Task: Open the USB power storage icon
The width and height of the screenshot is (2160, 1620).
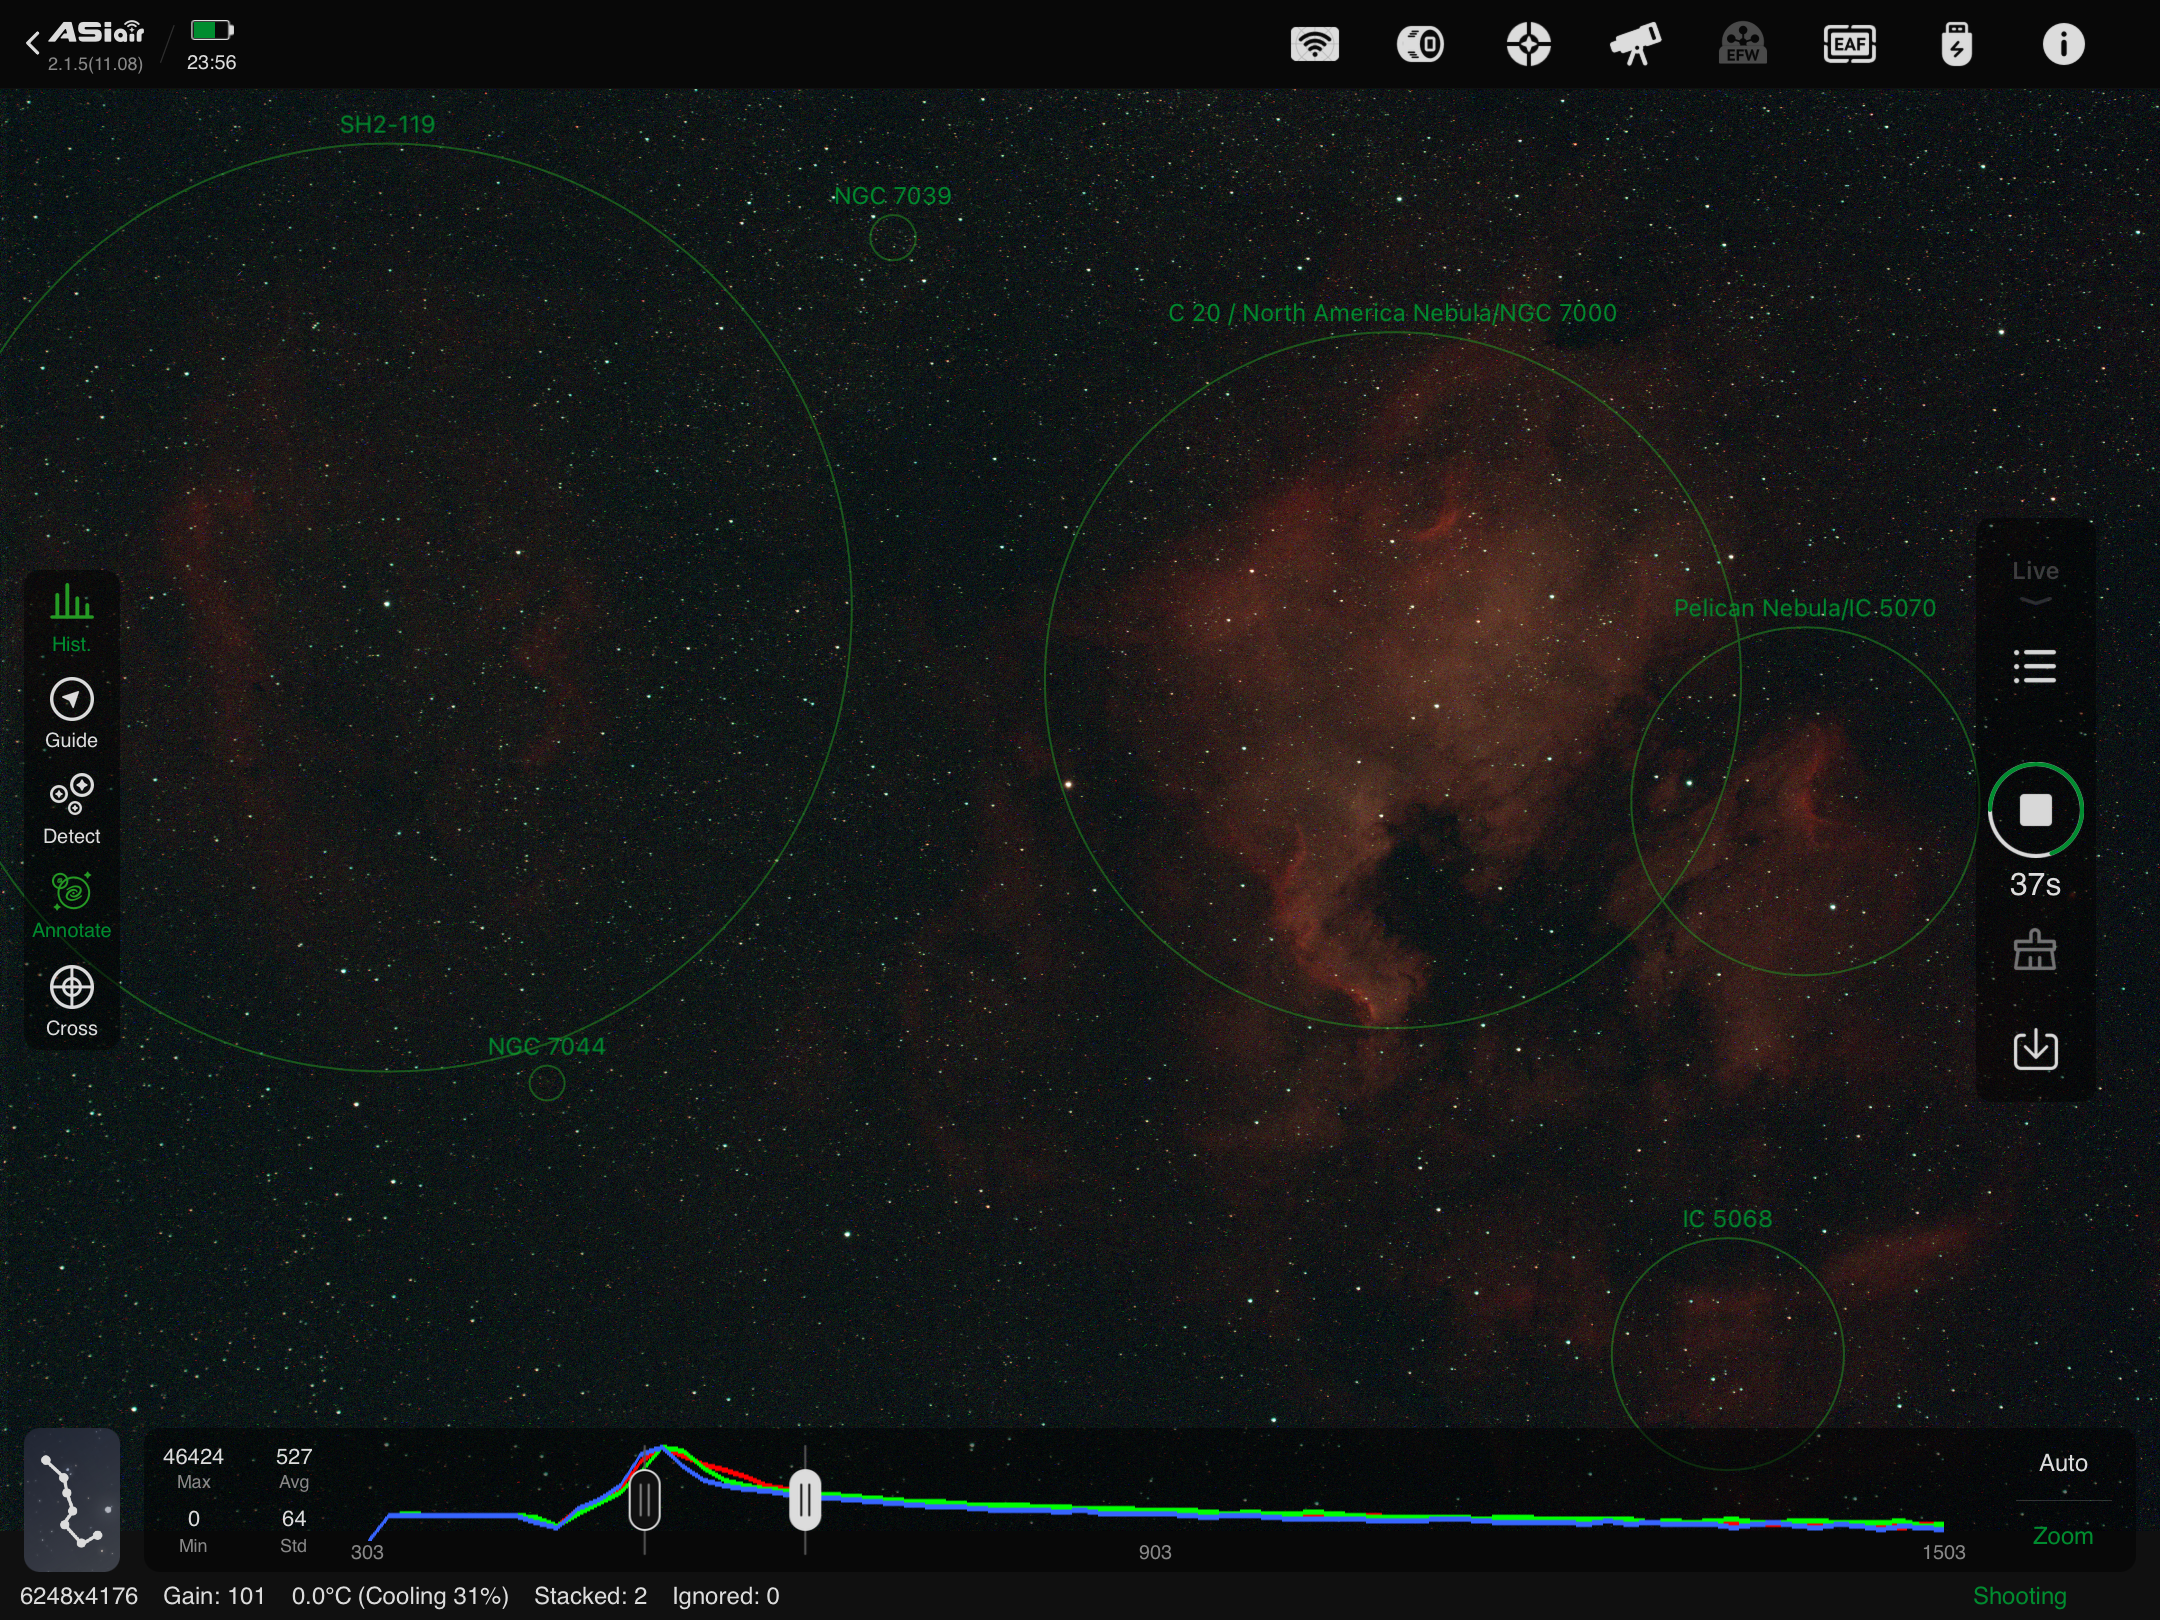Action: pyautogui.click(x=1956, y=45)
